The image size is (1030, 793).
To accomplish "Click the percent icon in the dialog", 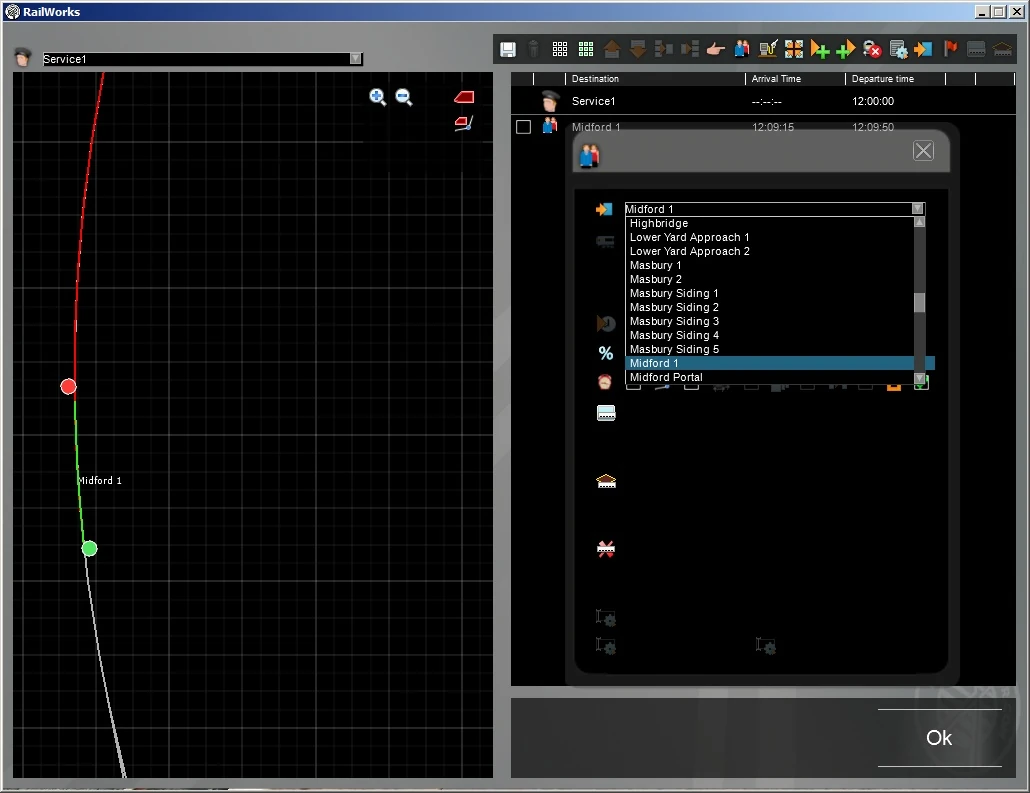I will (606, 353).
